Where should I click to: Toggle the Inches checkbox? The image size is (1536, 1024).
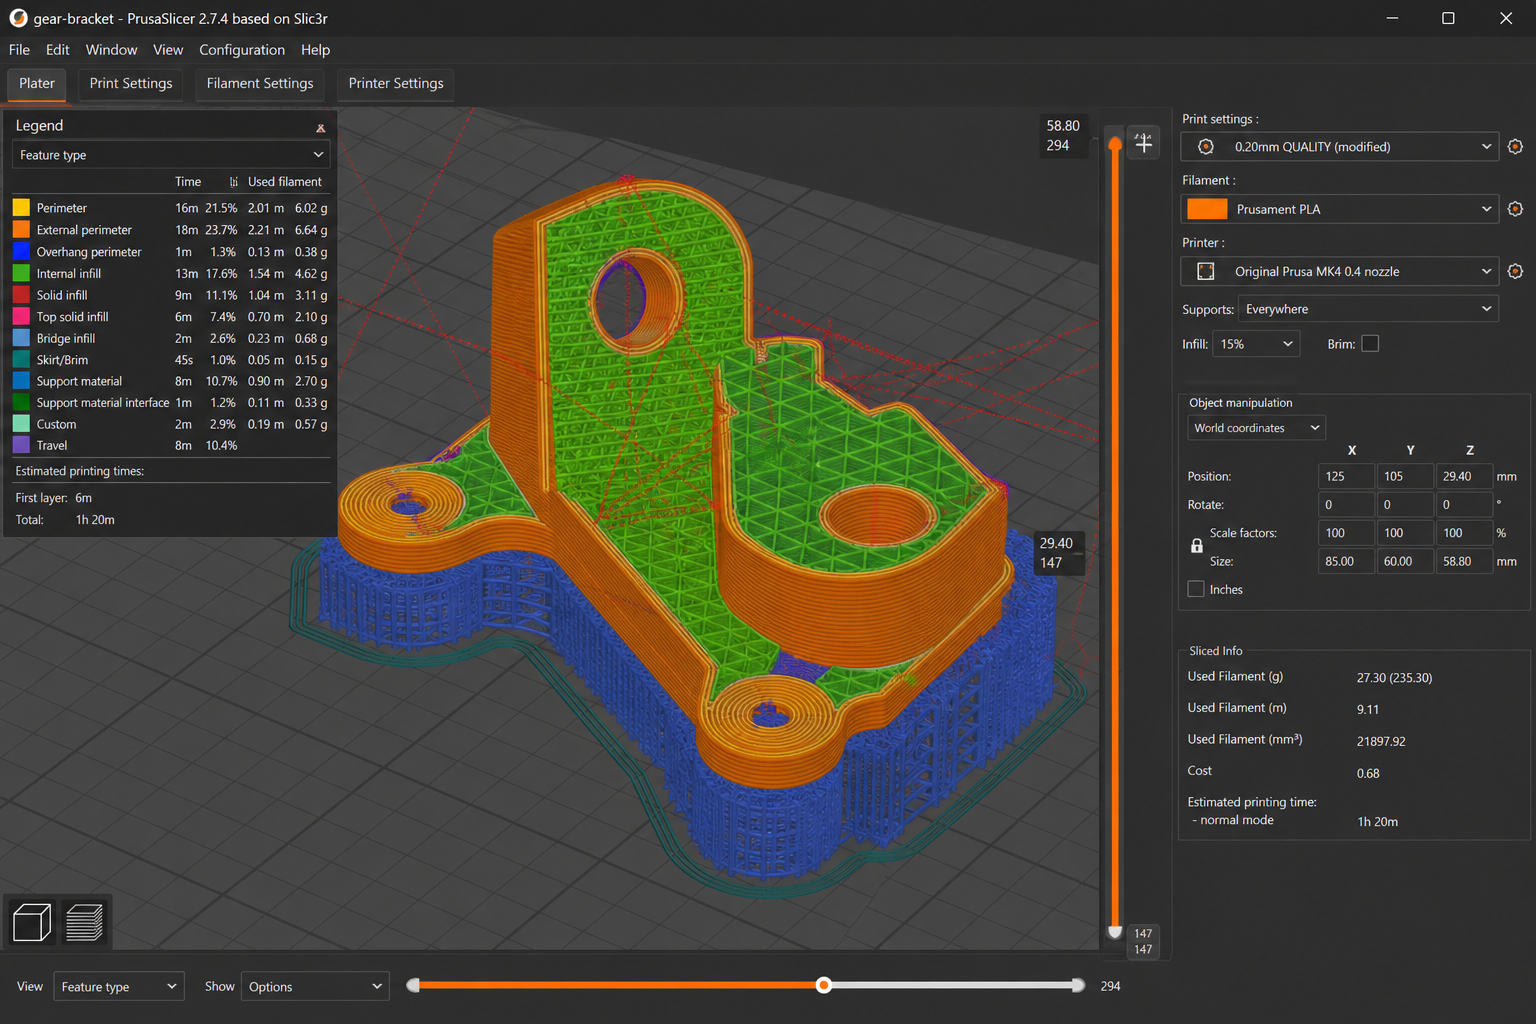1195,589
